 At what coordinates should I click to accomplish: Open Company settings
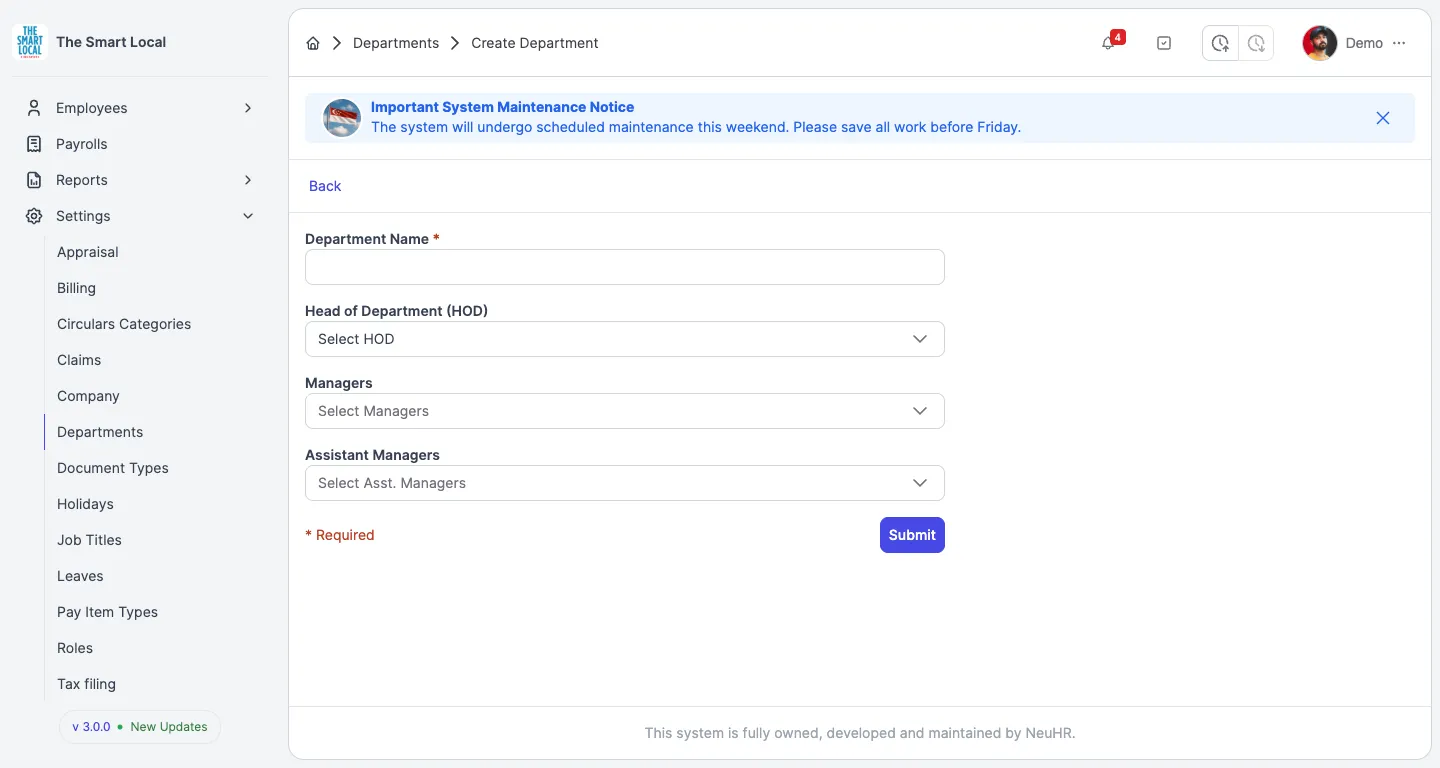pyautogui.click(x=88, y=396)
